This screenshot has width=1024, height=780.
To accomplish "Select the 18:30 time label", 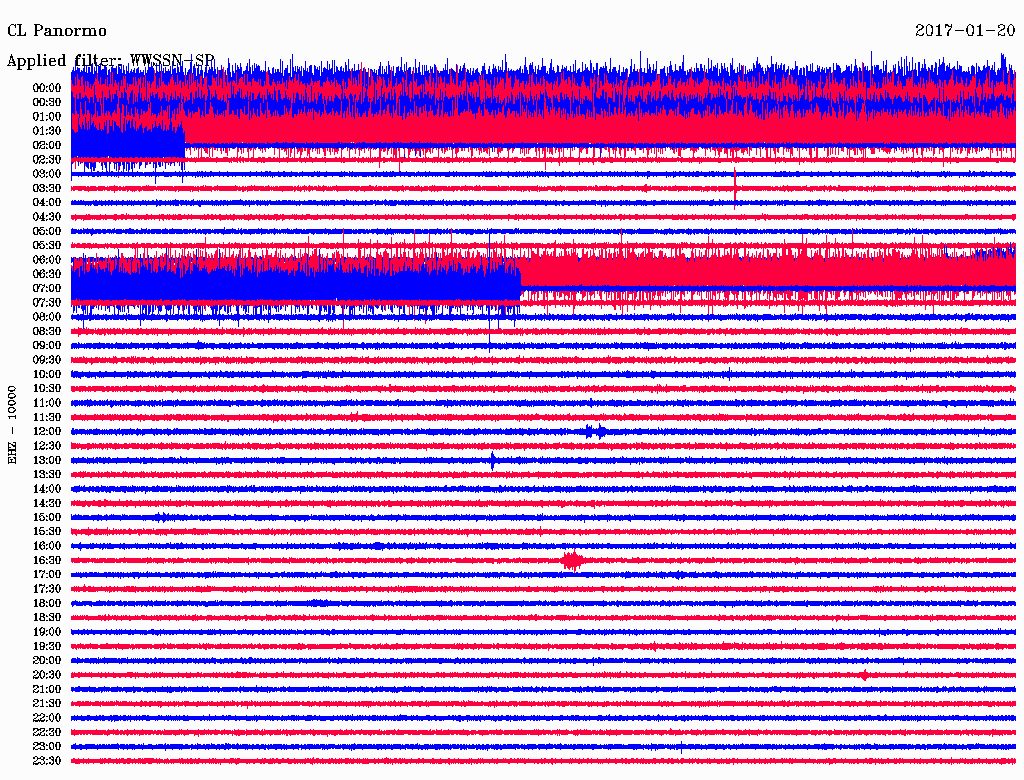I will coord(47,617).
